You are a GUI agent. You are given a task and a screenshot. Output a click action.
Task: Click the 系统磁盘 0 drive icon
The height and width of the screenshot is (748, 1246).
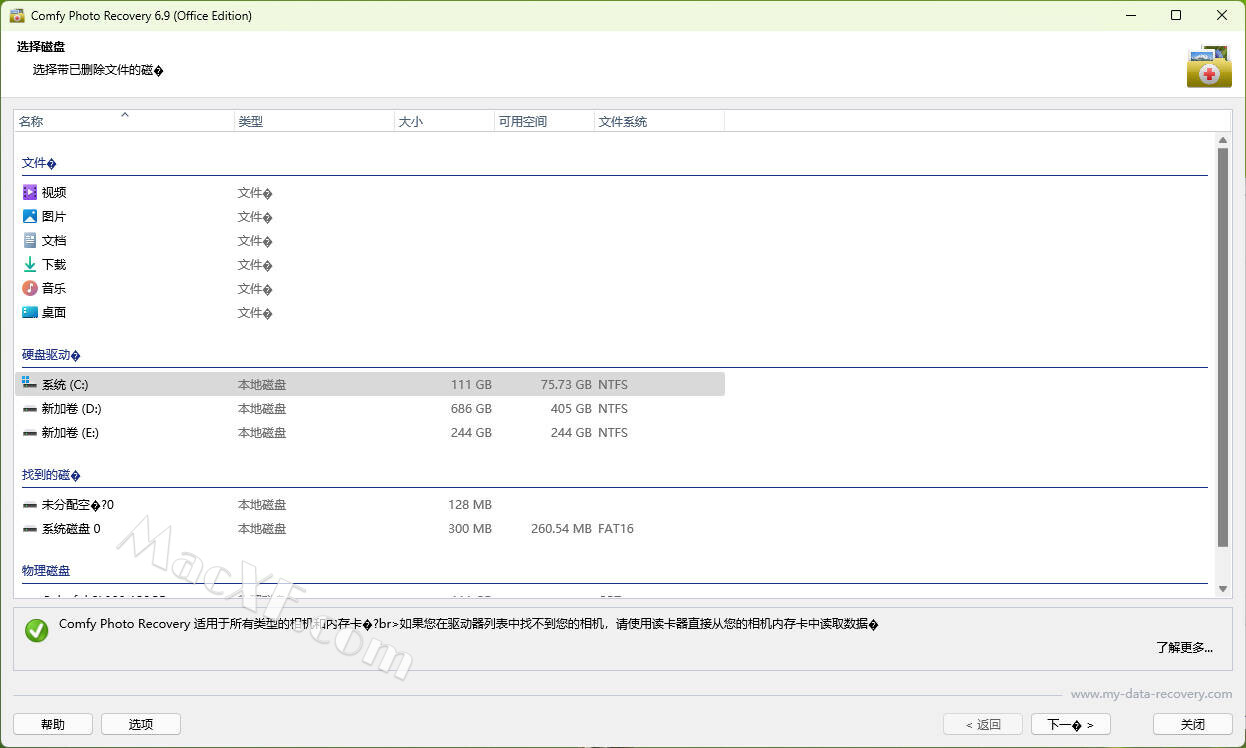point(30,528)
